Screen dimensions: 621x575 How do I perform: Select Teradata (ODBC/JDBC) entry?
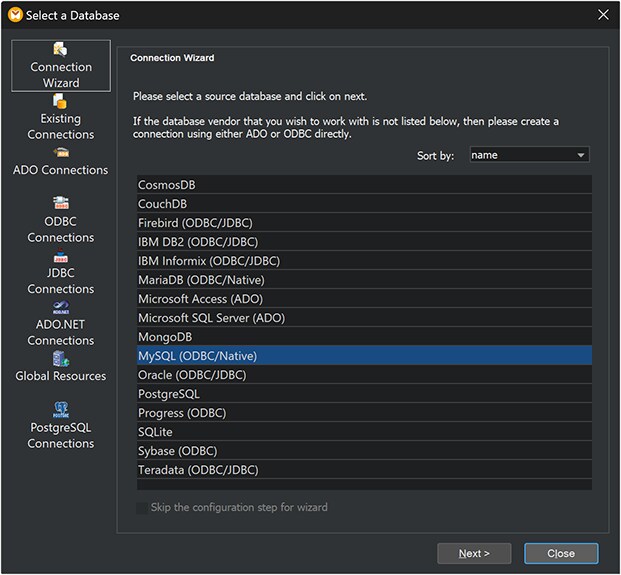click(364, 470)
